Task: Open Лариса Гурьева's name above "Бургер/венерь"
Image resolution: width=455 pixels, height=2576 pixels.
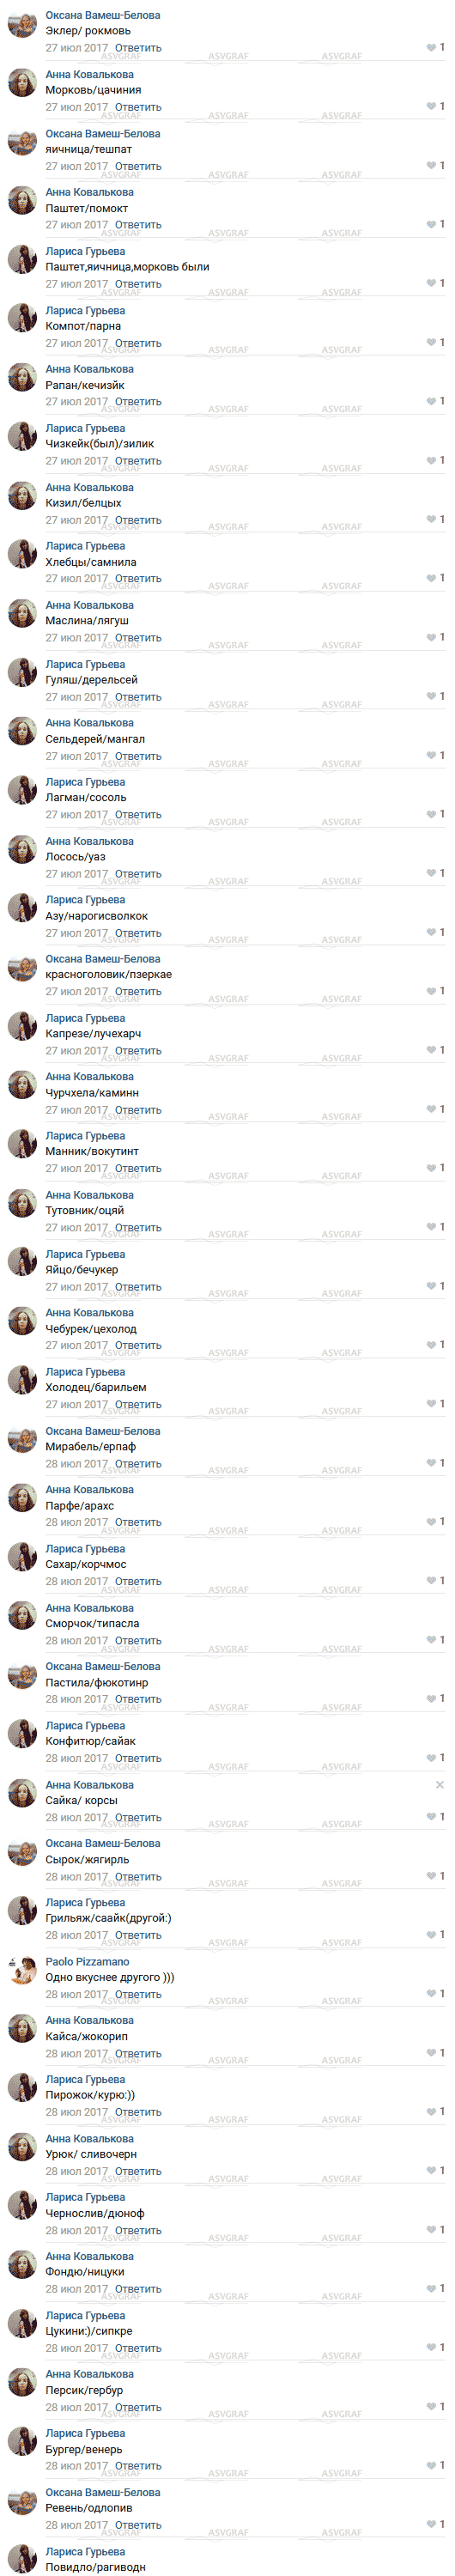Action: point(85,2433)
